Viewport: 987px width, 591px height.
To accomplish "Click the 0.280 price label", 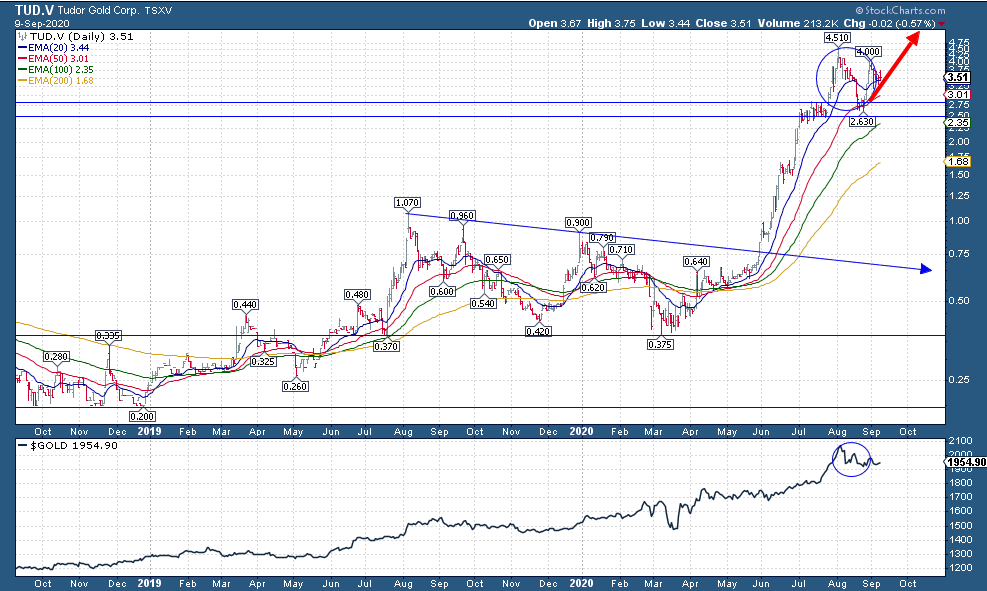I will tap(56, 357).
